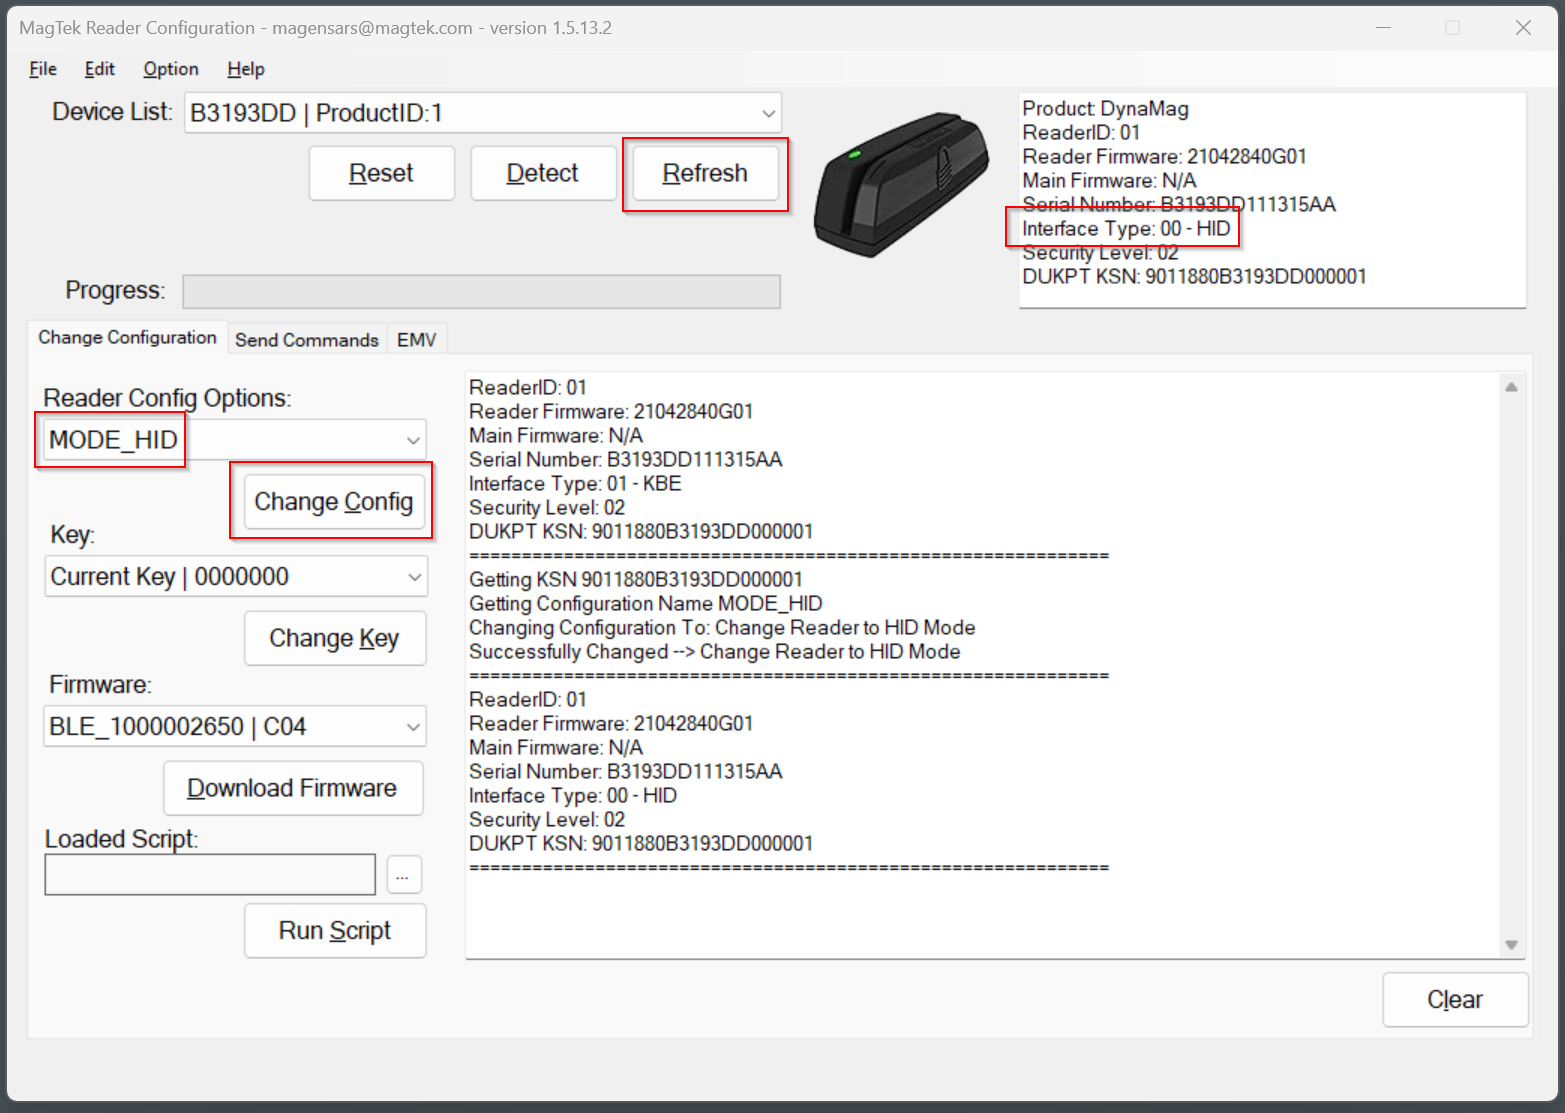Click the Refresh button
This screenshot has width=1565, height=1113.
[x=705, y=173]
